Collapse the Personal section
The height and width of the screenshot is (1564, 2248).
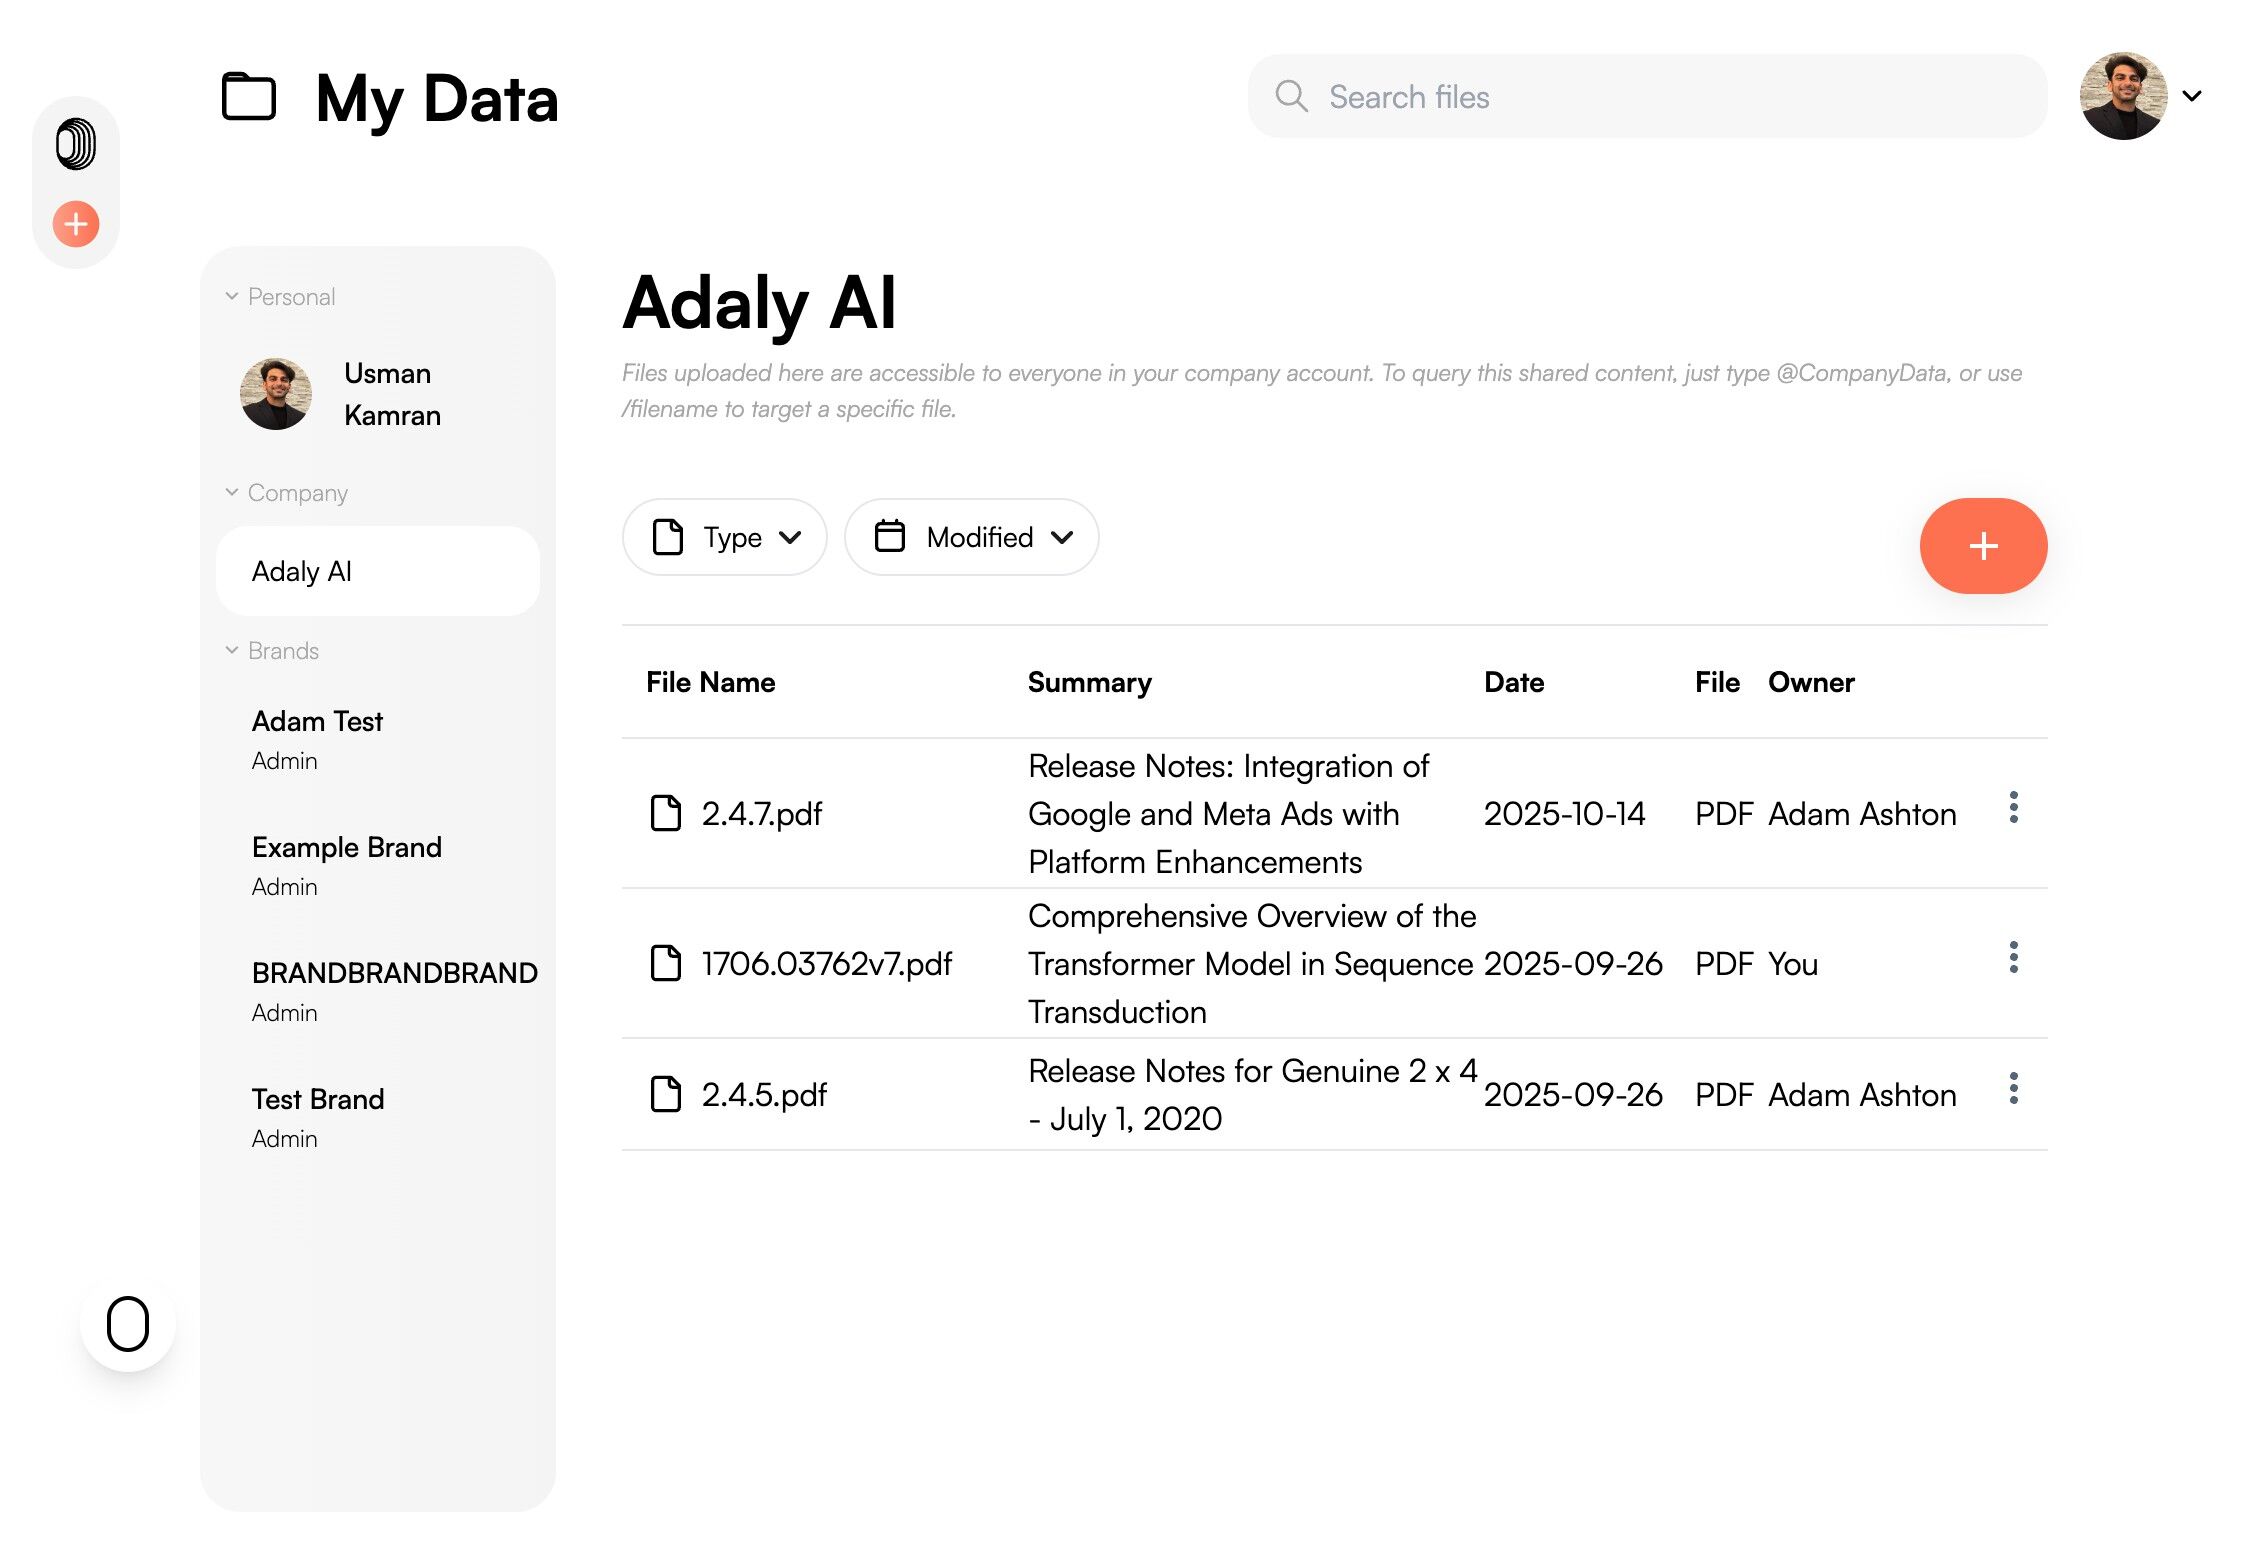click(232, 296)
